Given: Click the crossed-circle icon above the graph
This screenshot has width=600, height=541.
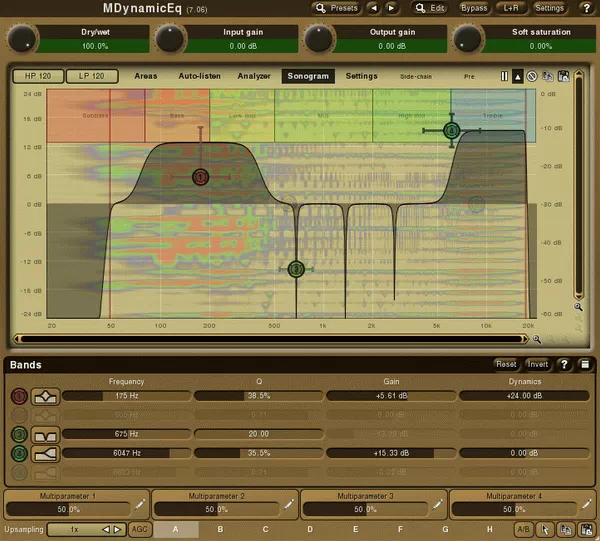Looking at the screenshot, I should [x=533, y=76].
